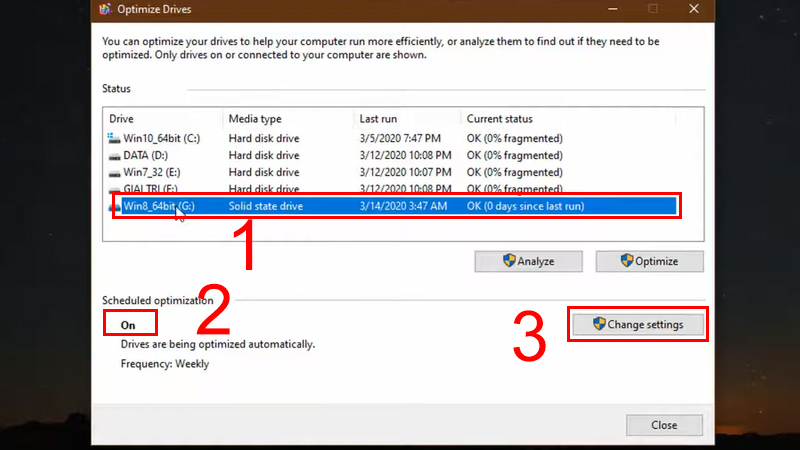Sort by the Media type column header
This screenshot has height=450, width=800.
(x=255, y=119)
